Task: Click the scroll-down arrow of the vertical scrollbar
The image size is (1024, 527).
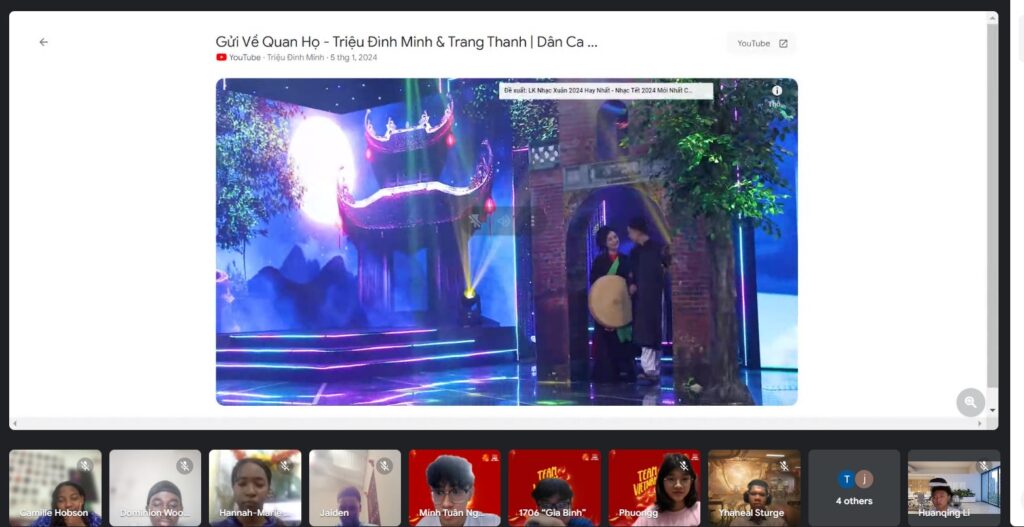Action: (x=993, y=410)
